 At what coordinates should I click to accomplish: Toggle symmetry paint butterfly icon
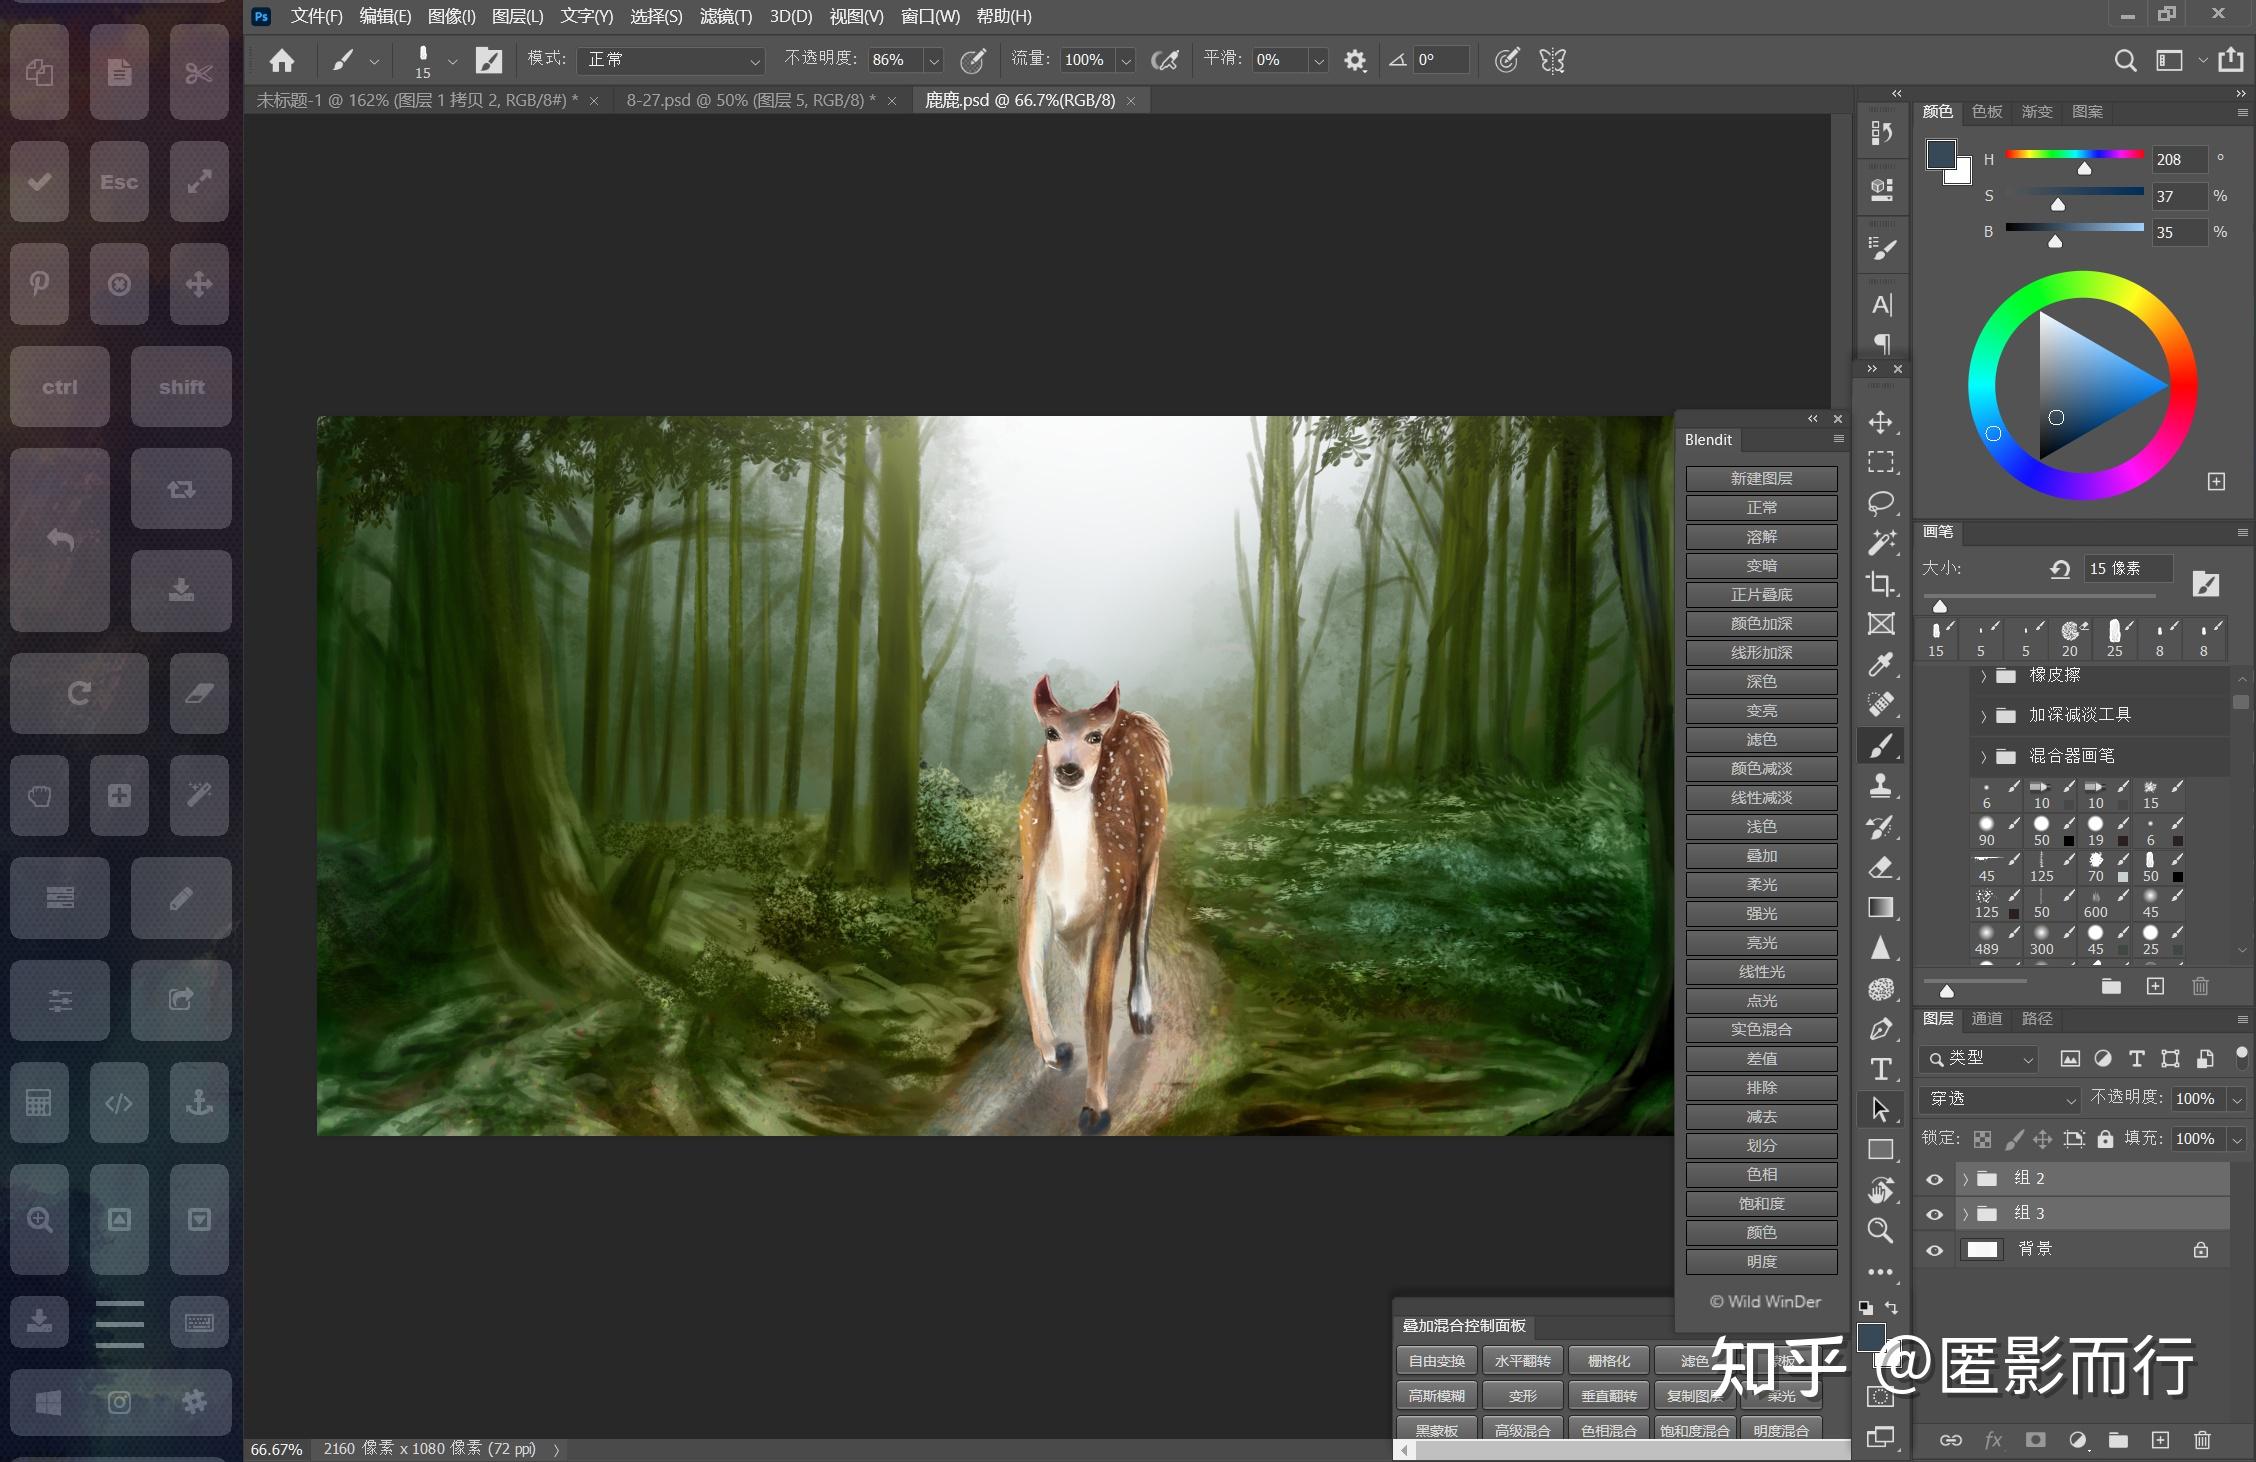[1552, 61]
